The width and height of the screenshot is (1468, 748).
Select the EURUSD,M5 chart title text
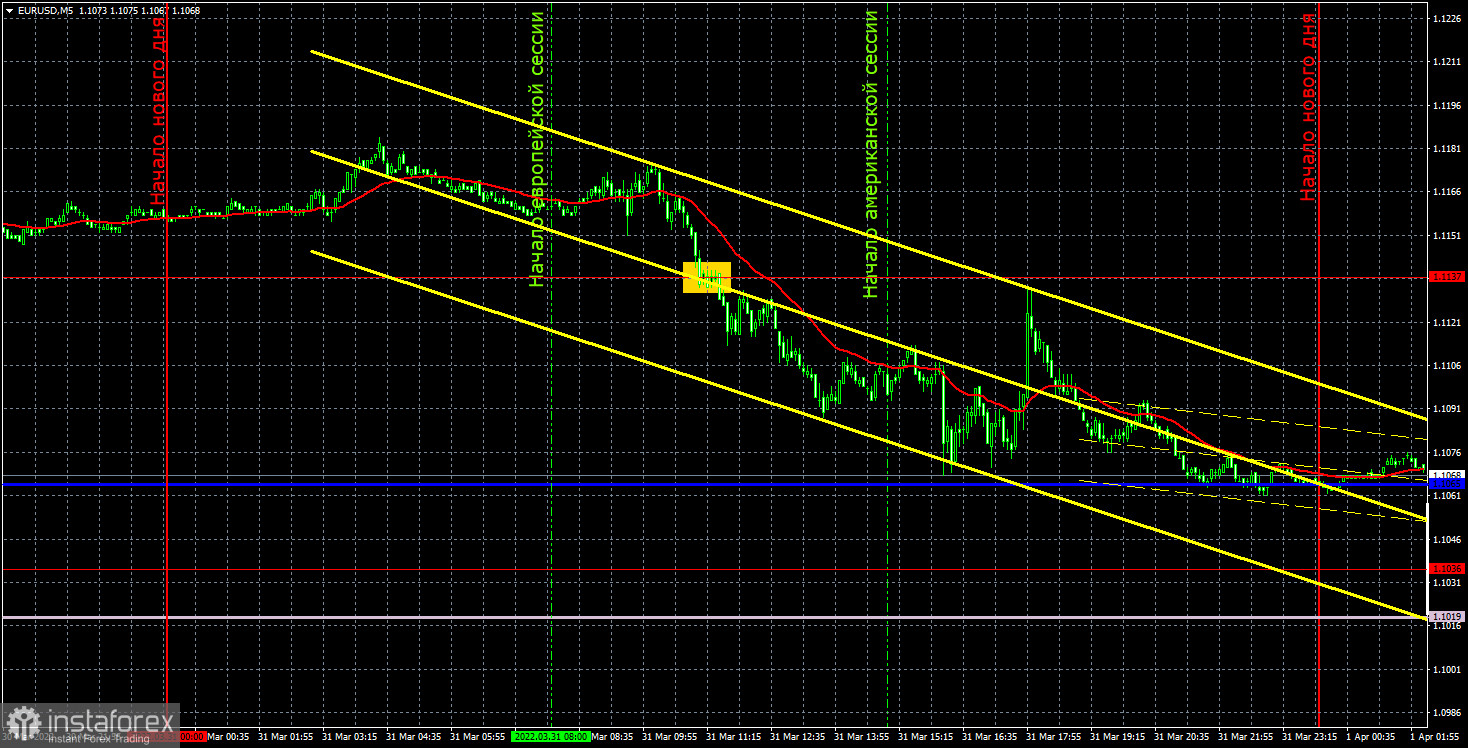pos(45,10)
